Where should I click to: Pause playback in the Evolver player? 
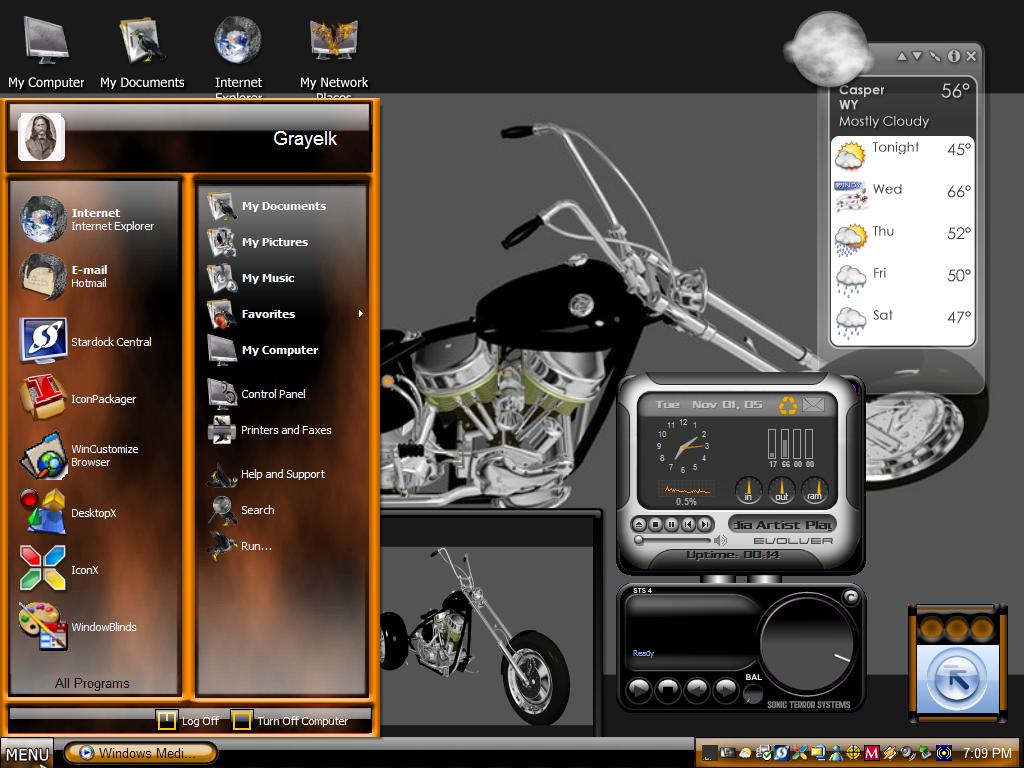[671, 524]
